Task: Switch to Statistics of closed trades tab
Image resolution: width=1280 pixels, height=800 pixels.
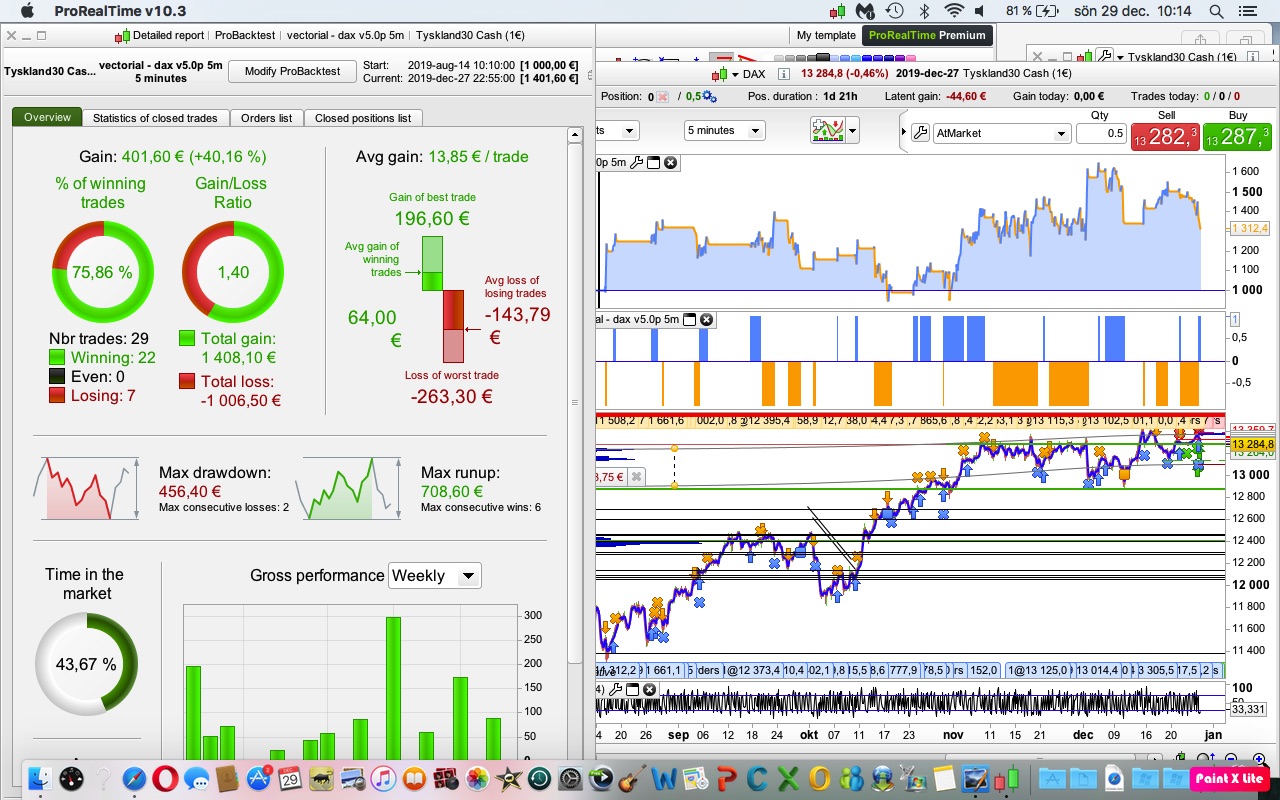Action: [155, 118]
